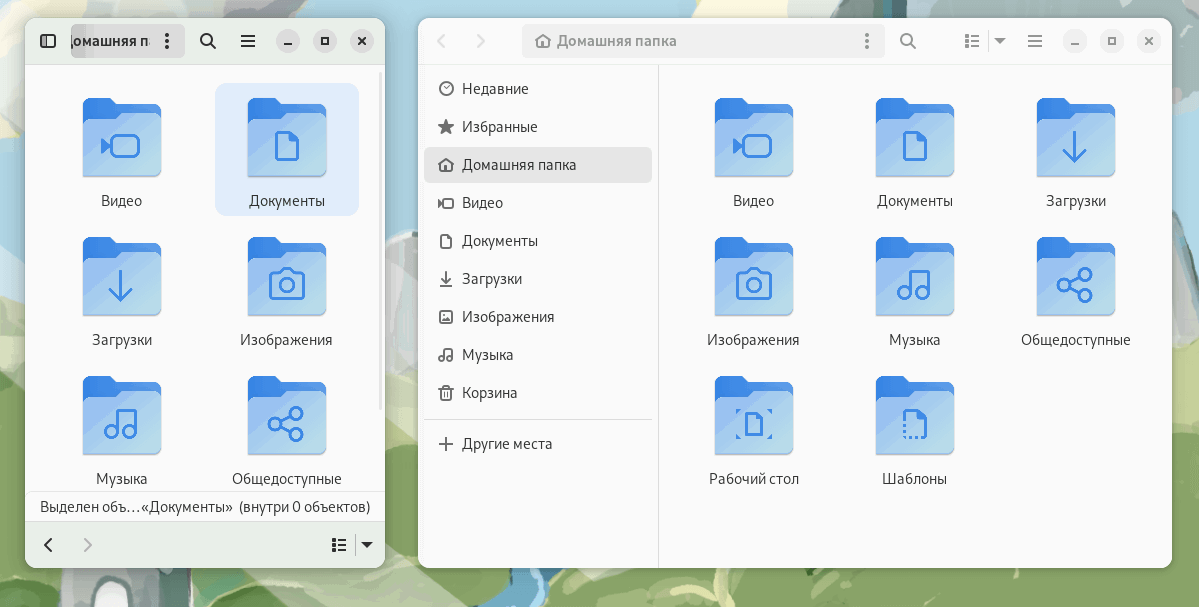Open Музыка in sidebar
1199x607 pixels.
pos(538,355)
